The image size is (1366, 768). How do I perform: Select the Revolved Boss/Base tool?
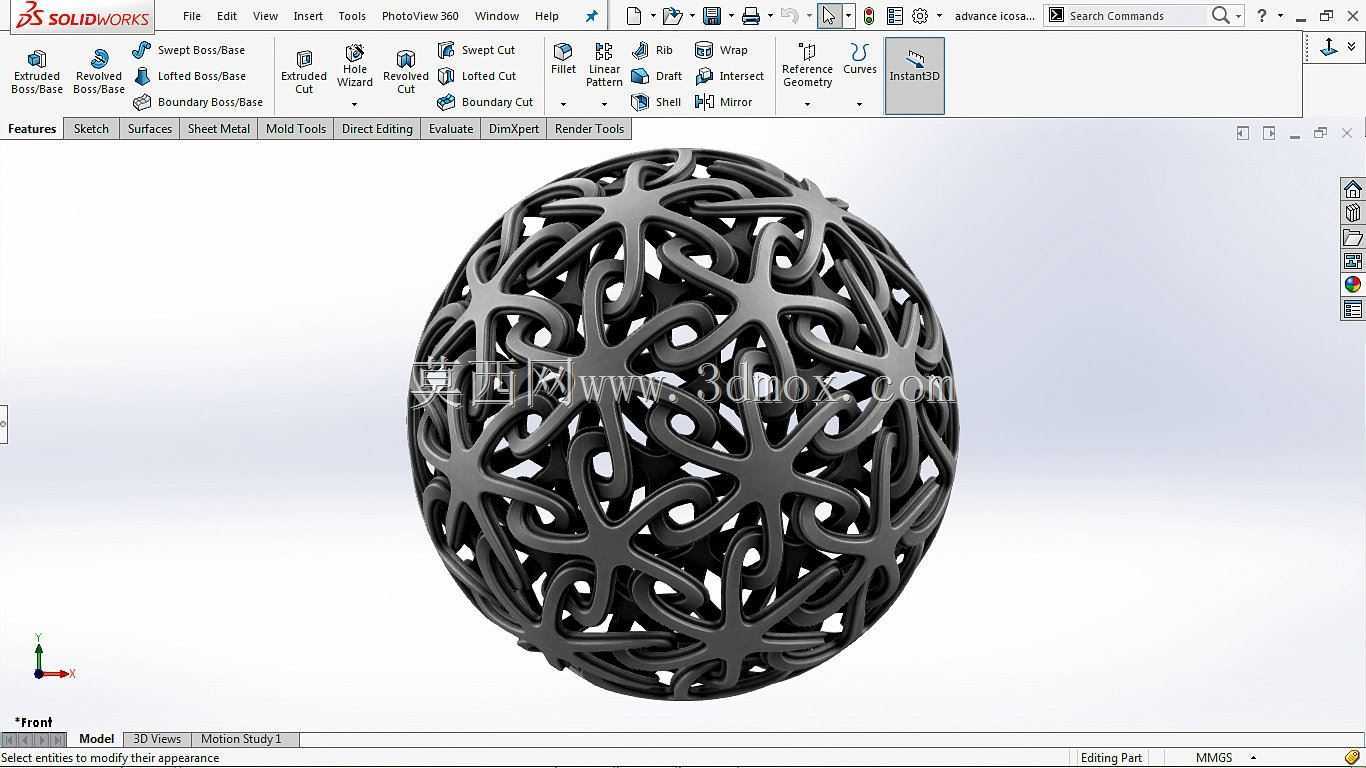(x=99, y=71)
